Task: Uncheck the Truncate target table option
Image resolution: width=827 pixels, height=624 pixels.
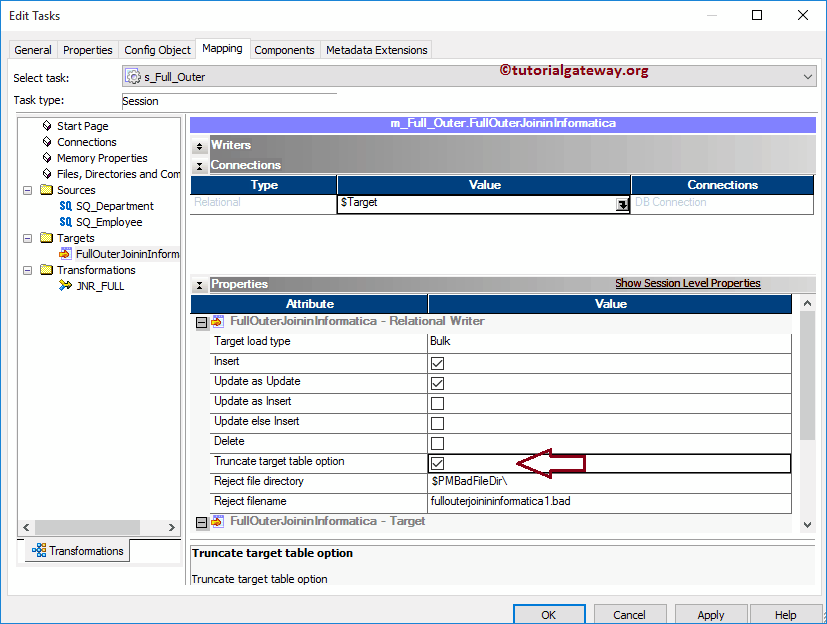Action: (x=437, y=462)
